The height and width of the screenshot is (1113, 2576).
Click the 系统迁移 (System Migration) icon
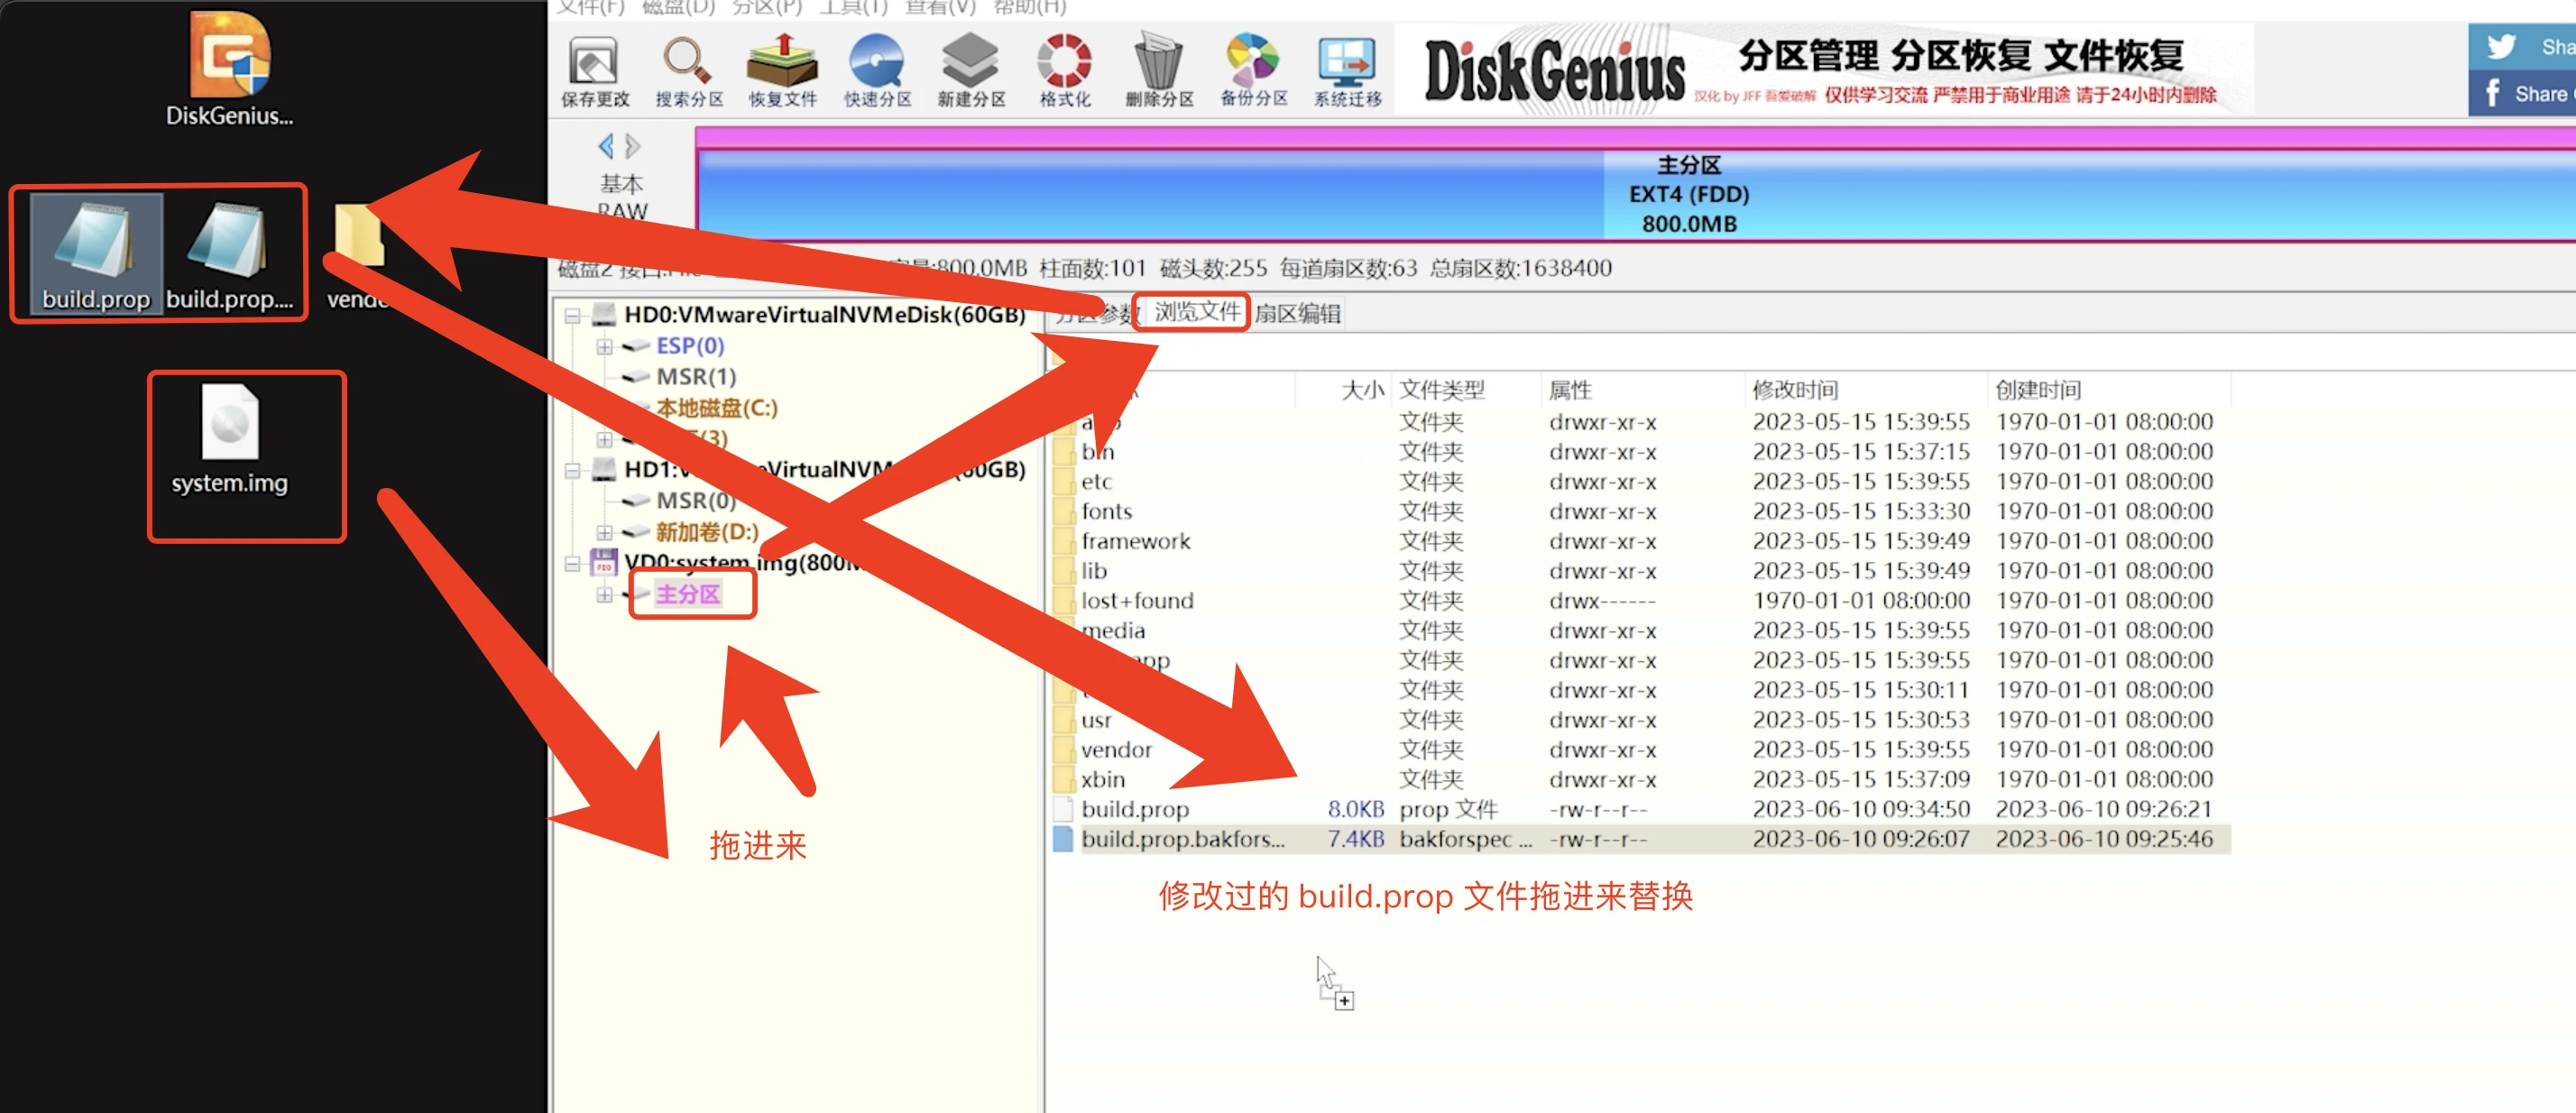click(x=1347, y=68)
